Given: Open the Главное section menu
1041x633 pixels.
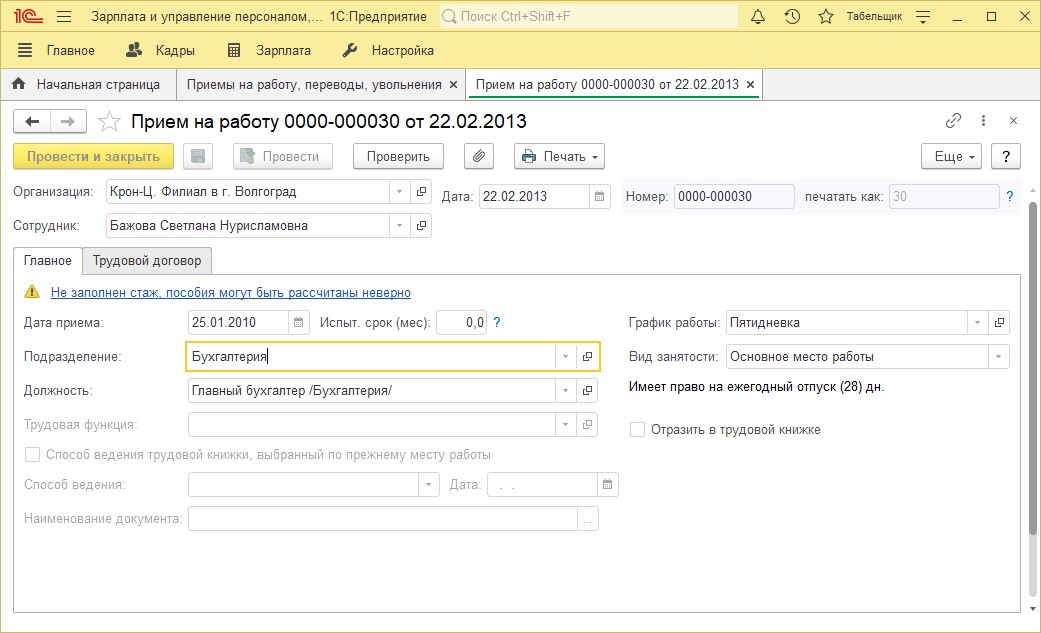Looking at the screenshot, I should point(56,50).
